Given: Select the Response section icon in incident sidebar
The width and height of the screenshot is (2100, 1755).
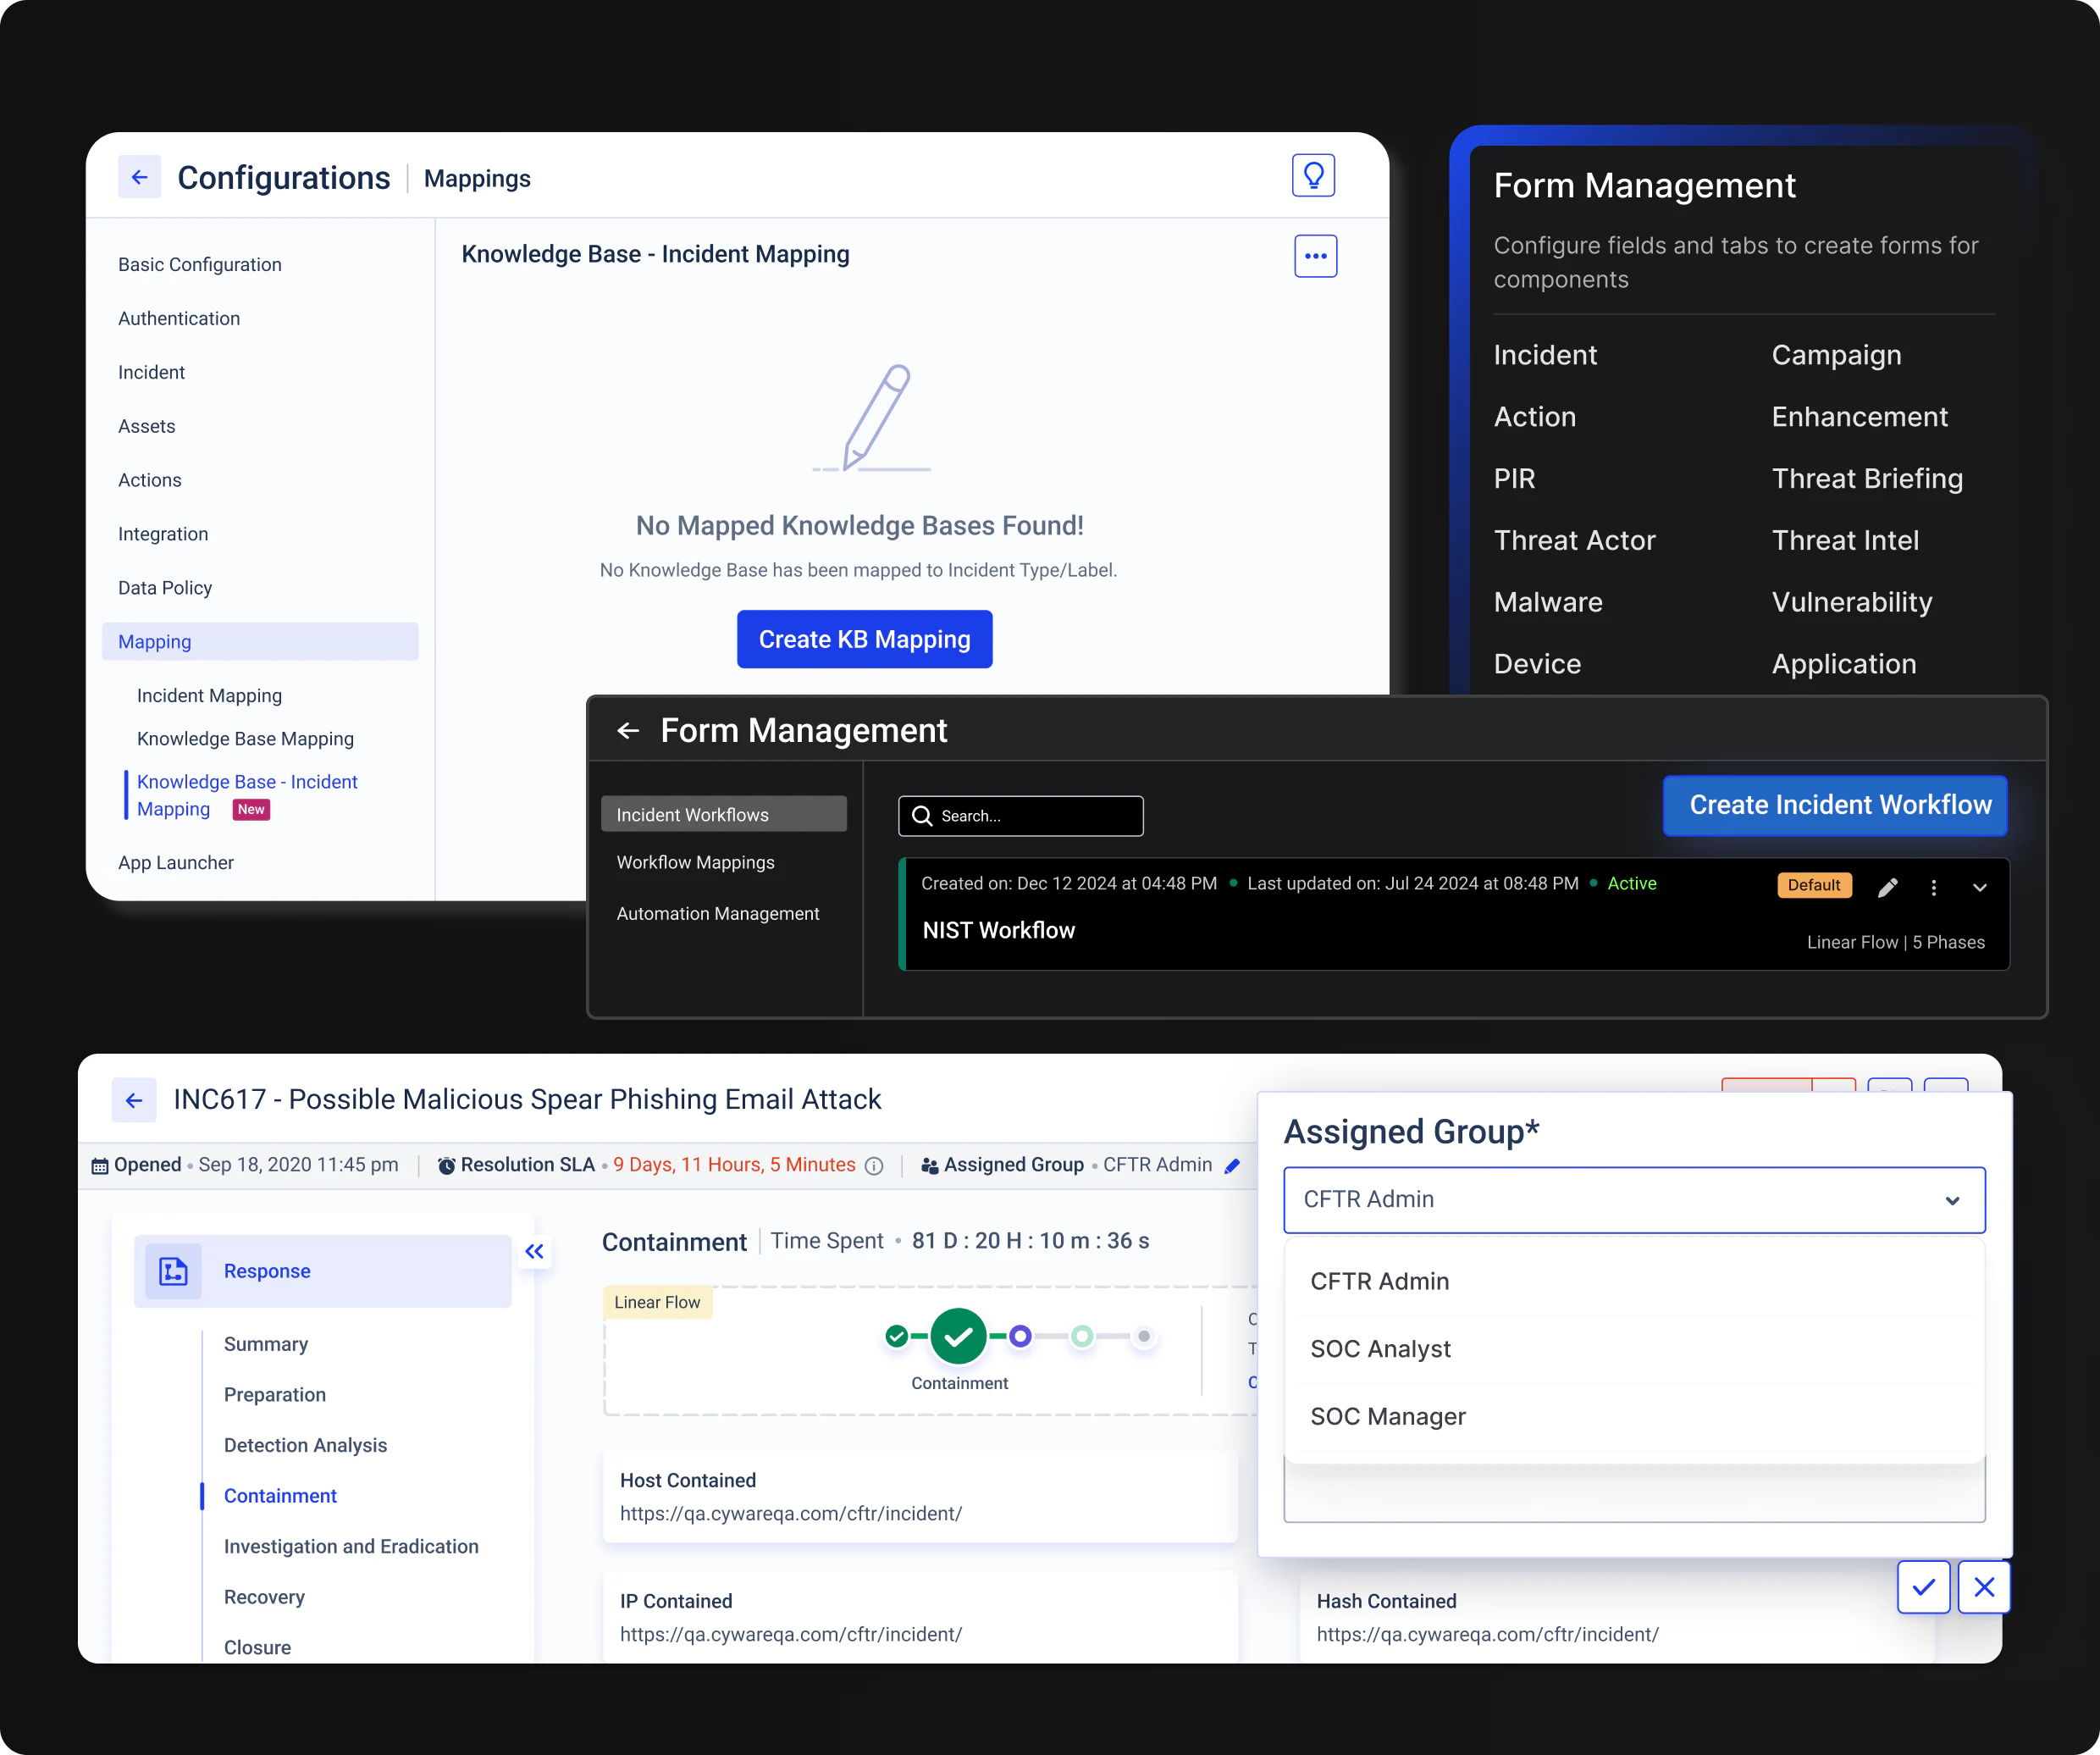Looking at the screenshot, I should tap(173, 1271).
